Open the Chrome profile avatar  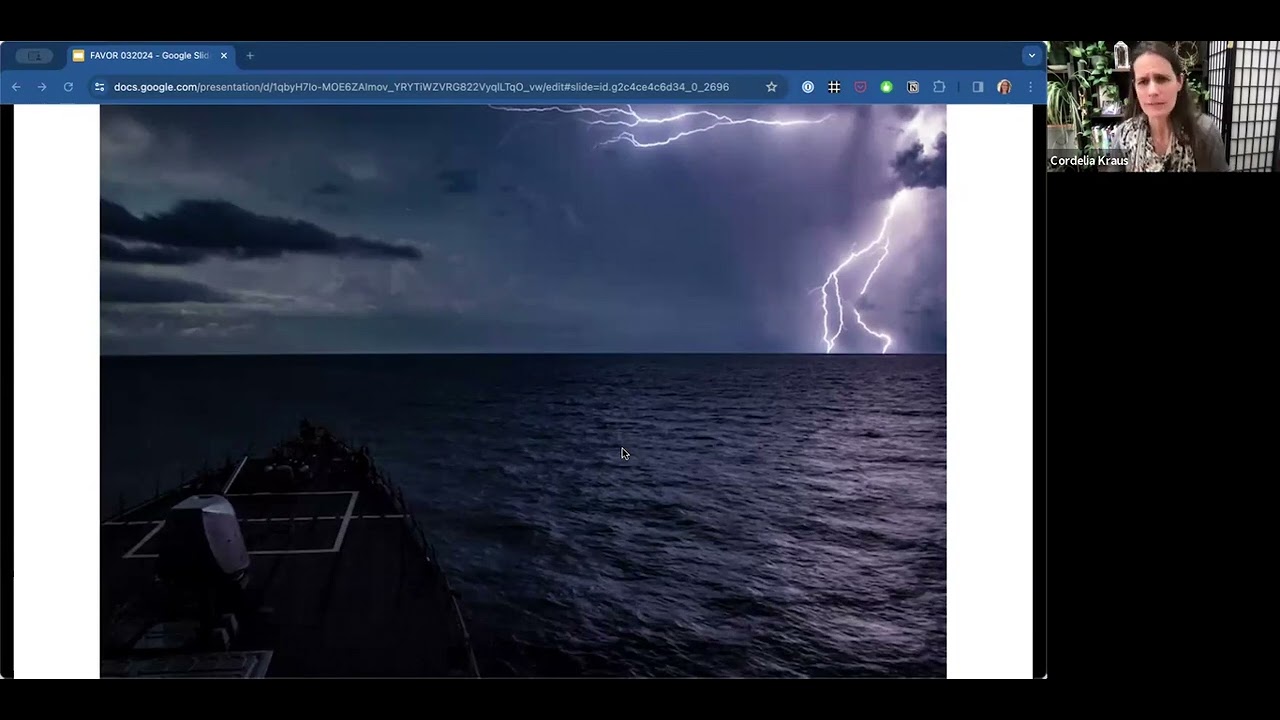pos(1004,87)
